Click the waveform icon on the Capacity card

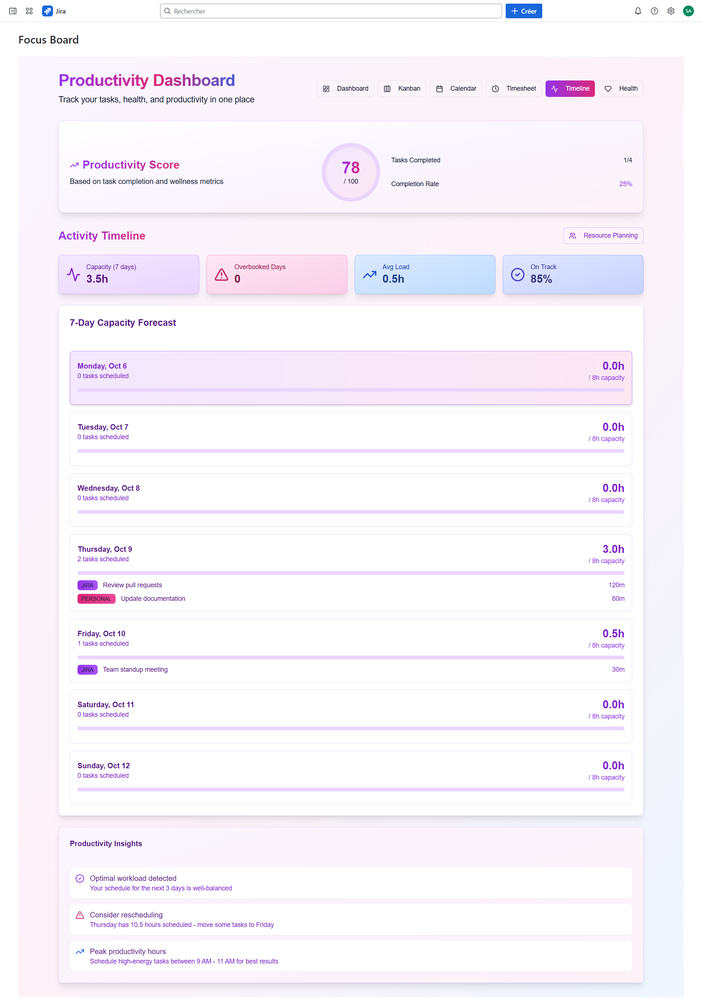pos(73,273)
